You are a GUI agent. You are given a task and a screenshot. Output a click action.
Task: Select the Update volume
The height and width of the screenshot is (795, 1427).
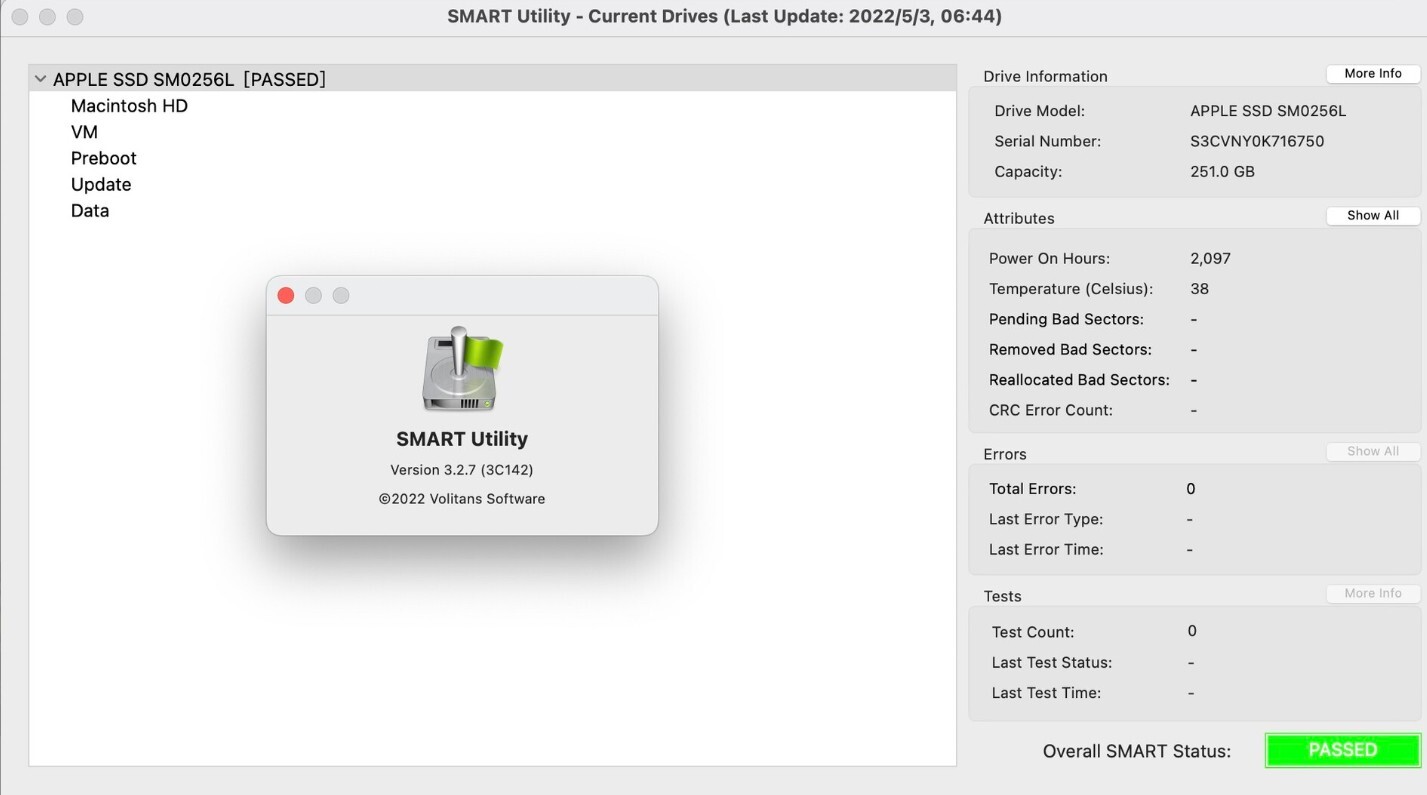101,185
